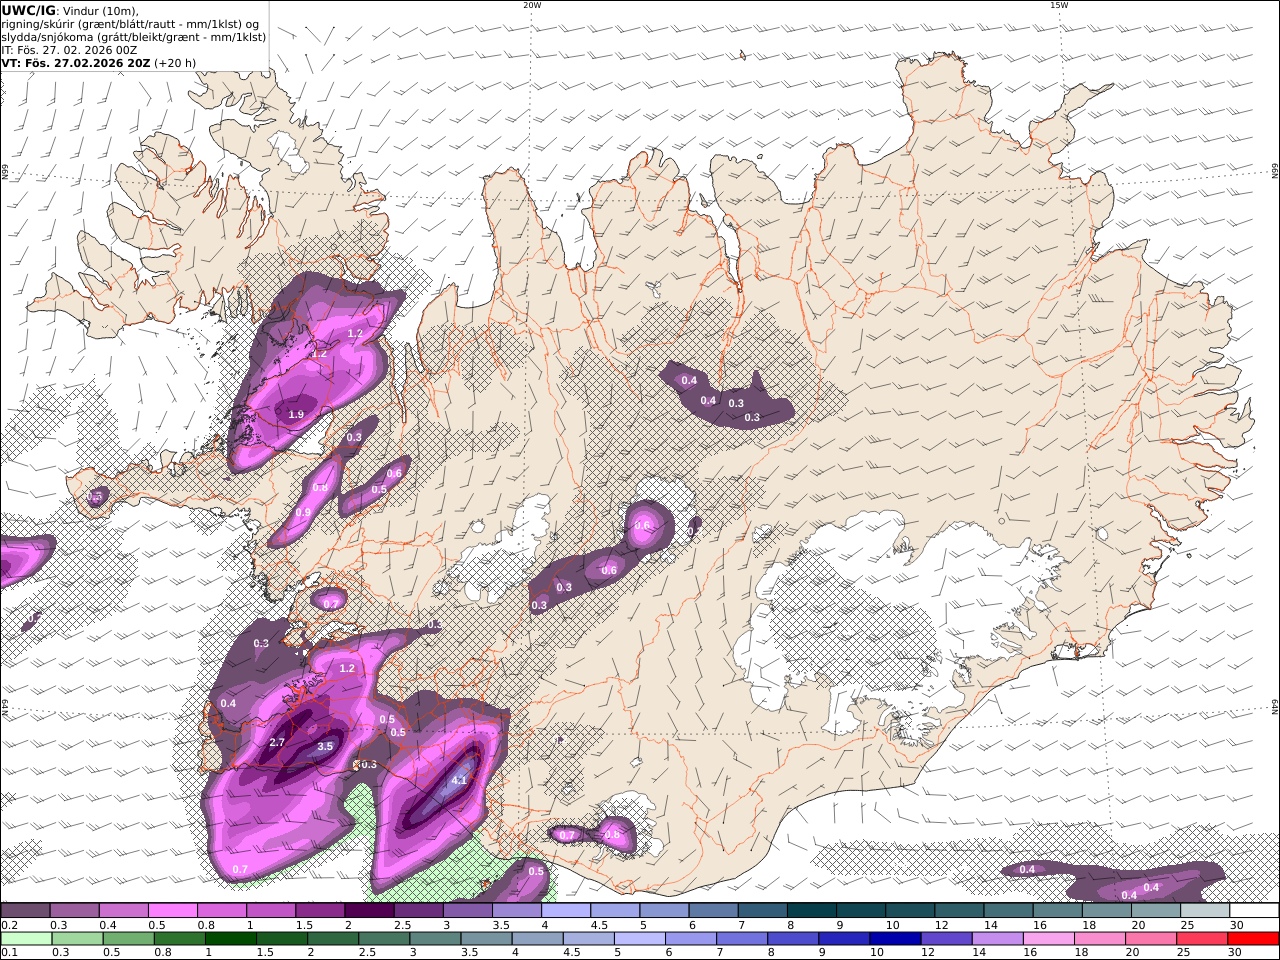Click the 2.7 precipitation value on the map
The height and width of the screenshot is (960, 1280).
pyautogui.click(x=278, y=742)
